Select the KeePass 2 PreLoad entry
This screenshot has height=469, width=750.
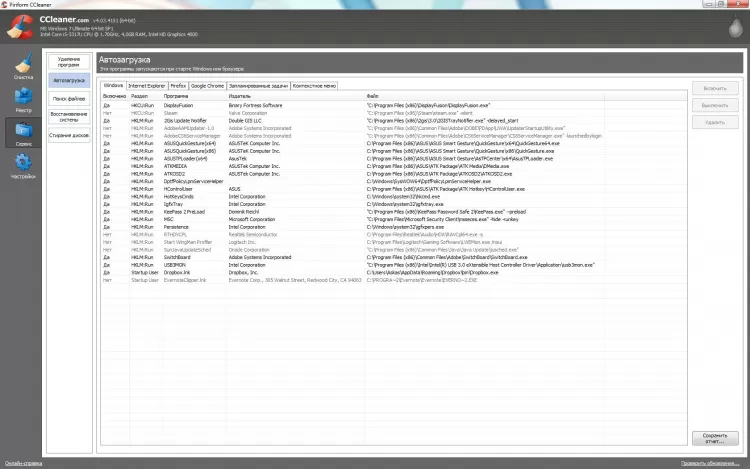click(394, 212)
